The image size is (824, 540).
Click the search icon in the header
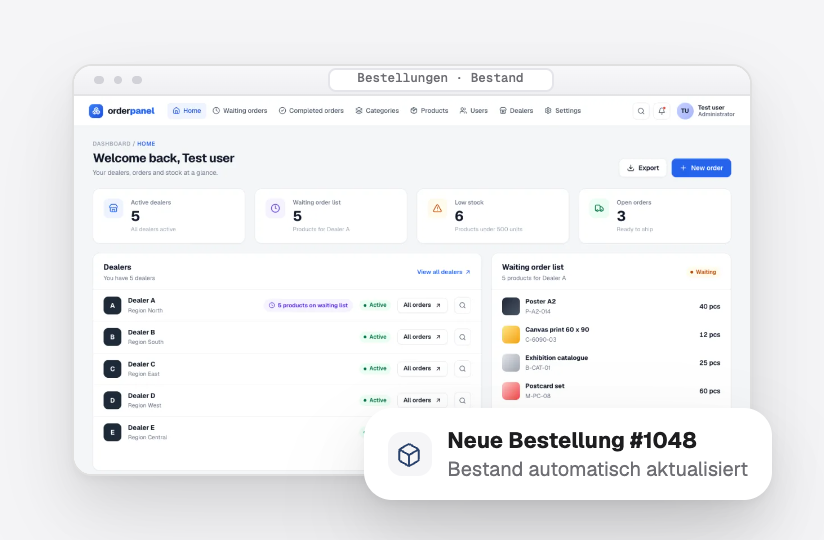coord(641,111)
